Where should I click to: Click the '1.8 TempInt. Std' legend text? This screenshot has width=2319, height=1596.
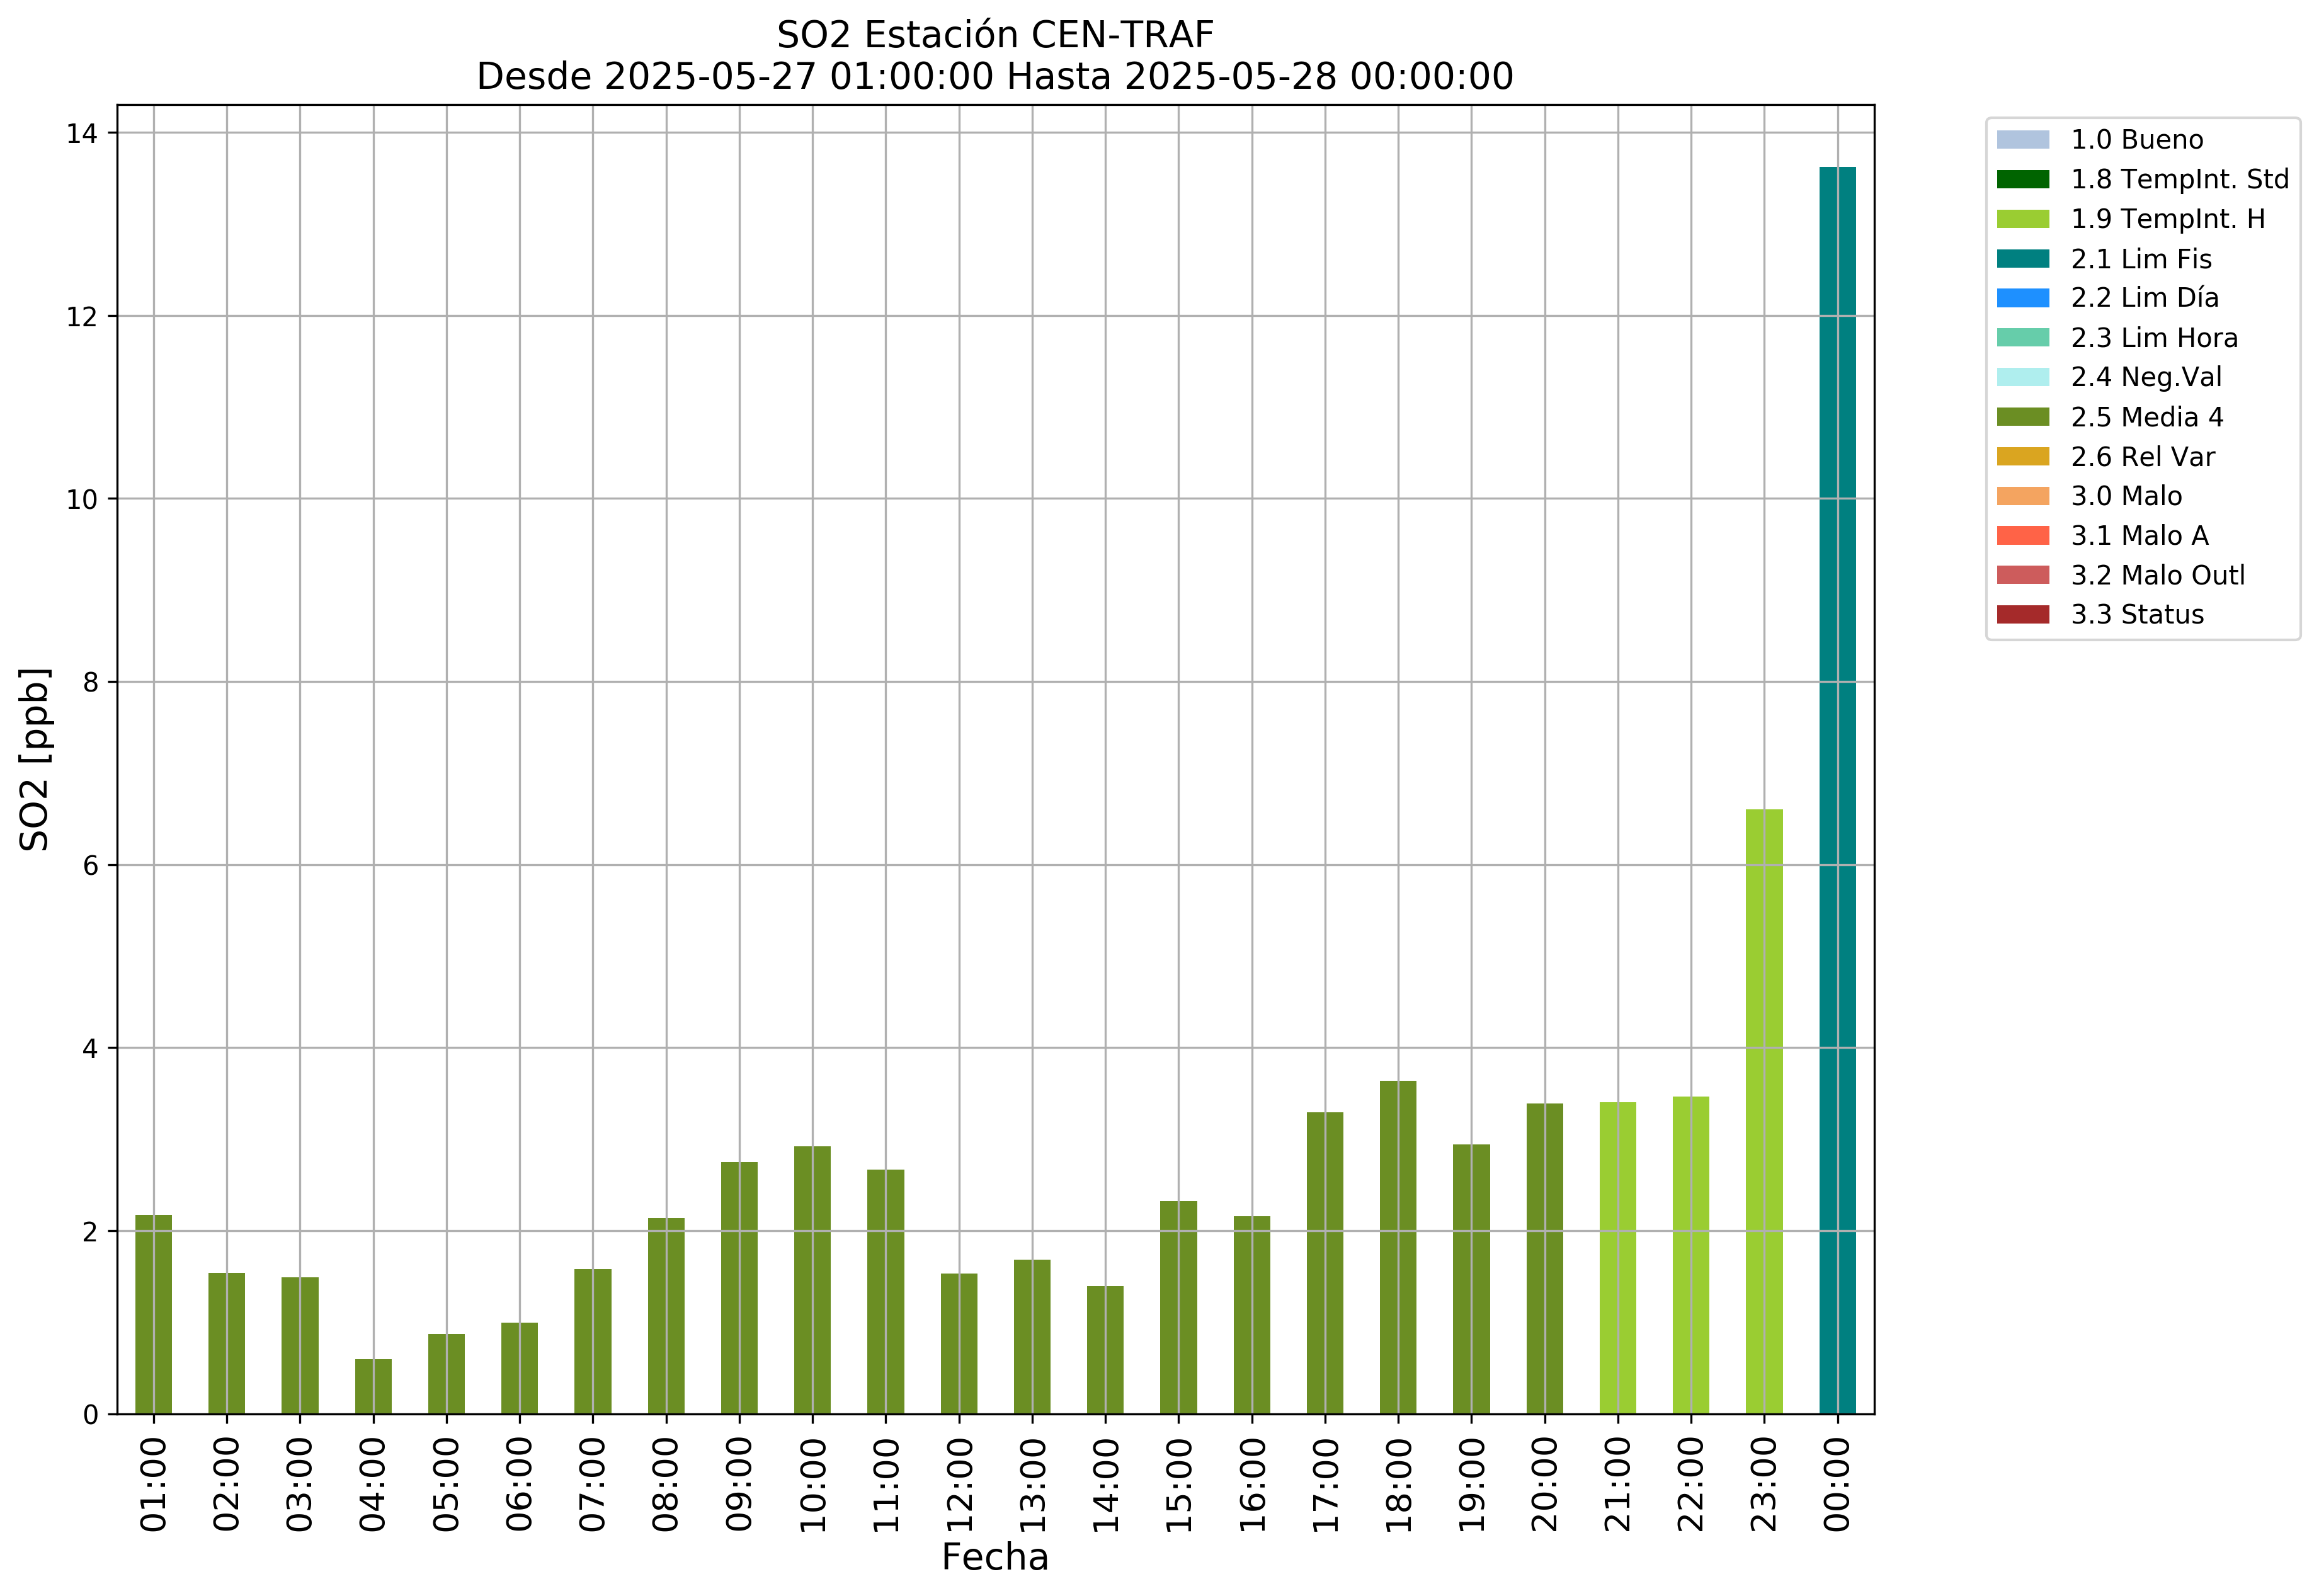[x=2180, y=180]
